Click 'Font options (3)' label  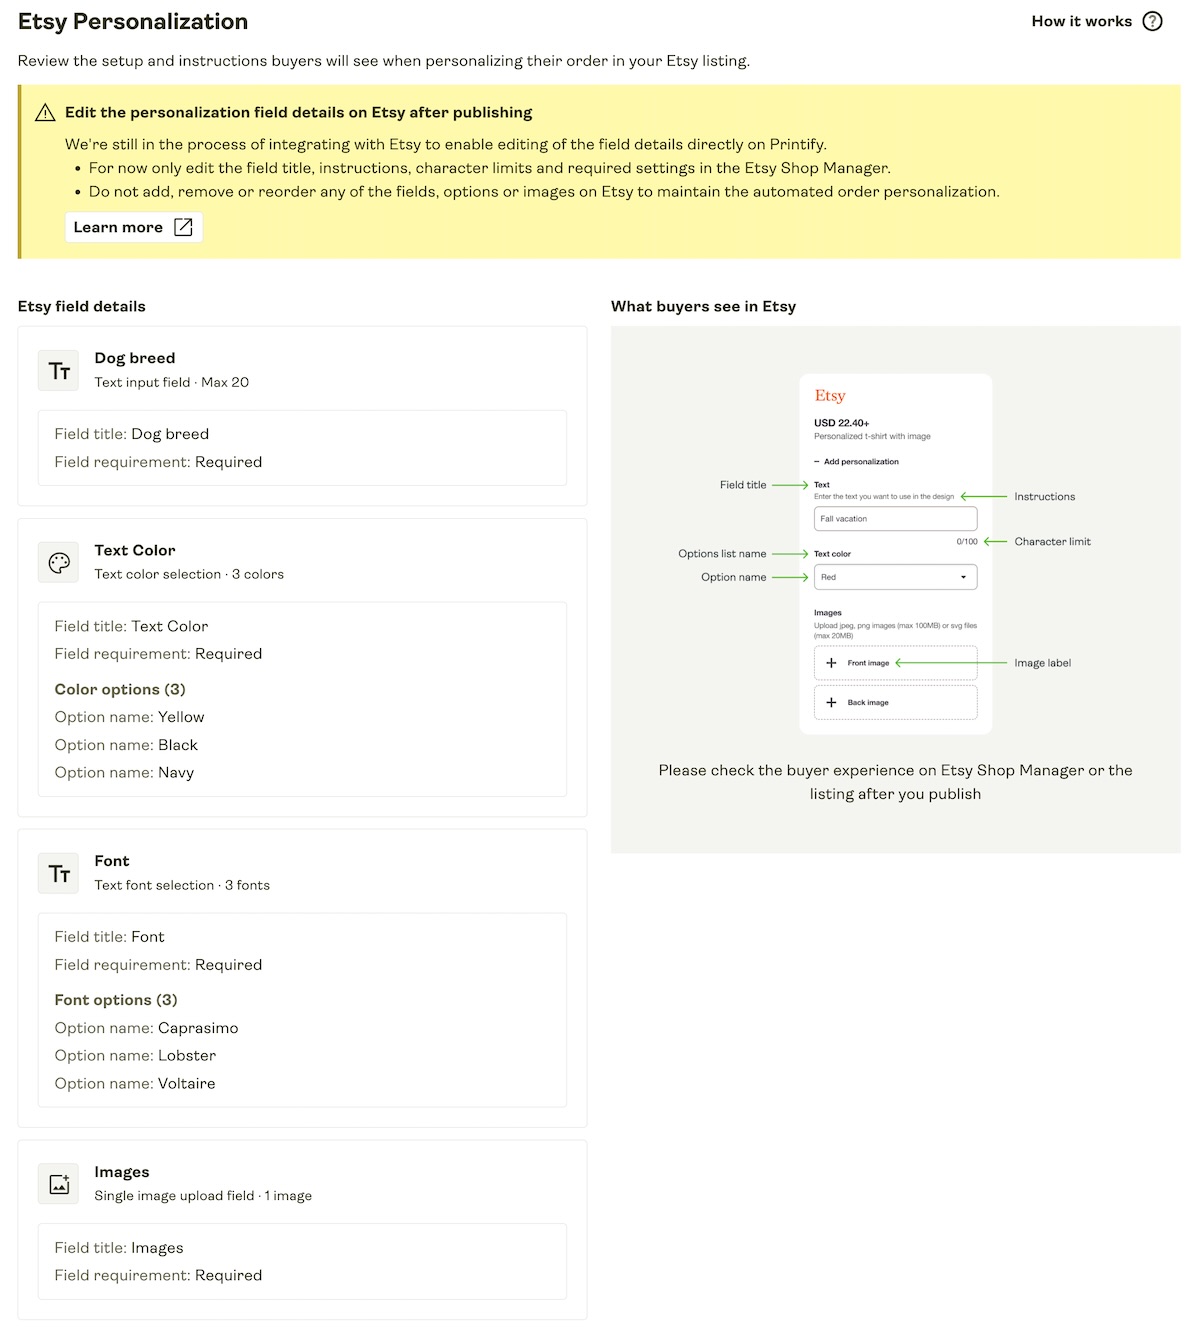click(x=116, y=1000)
